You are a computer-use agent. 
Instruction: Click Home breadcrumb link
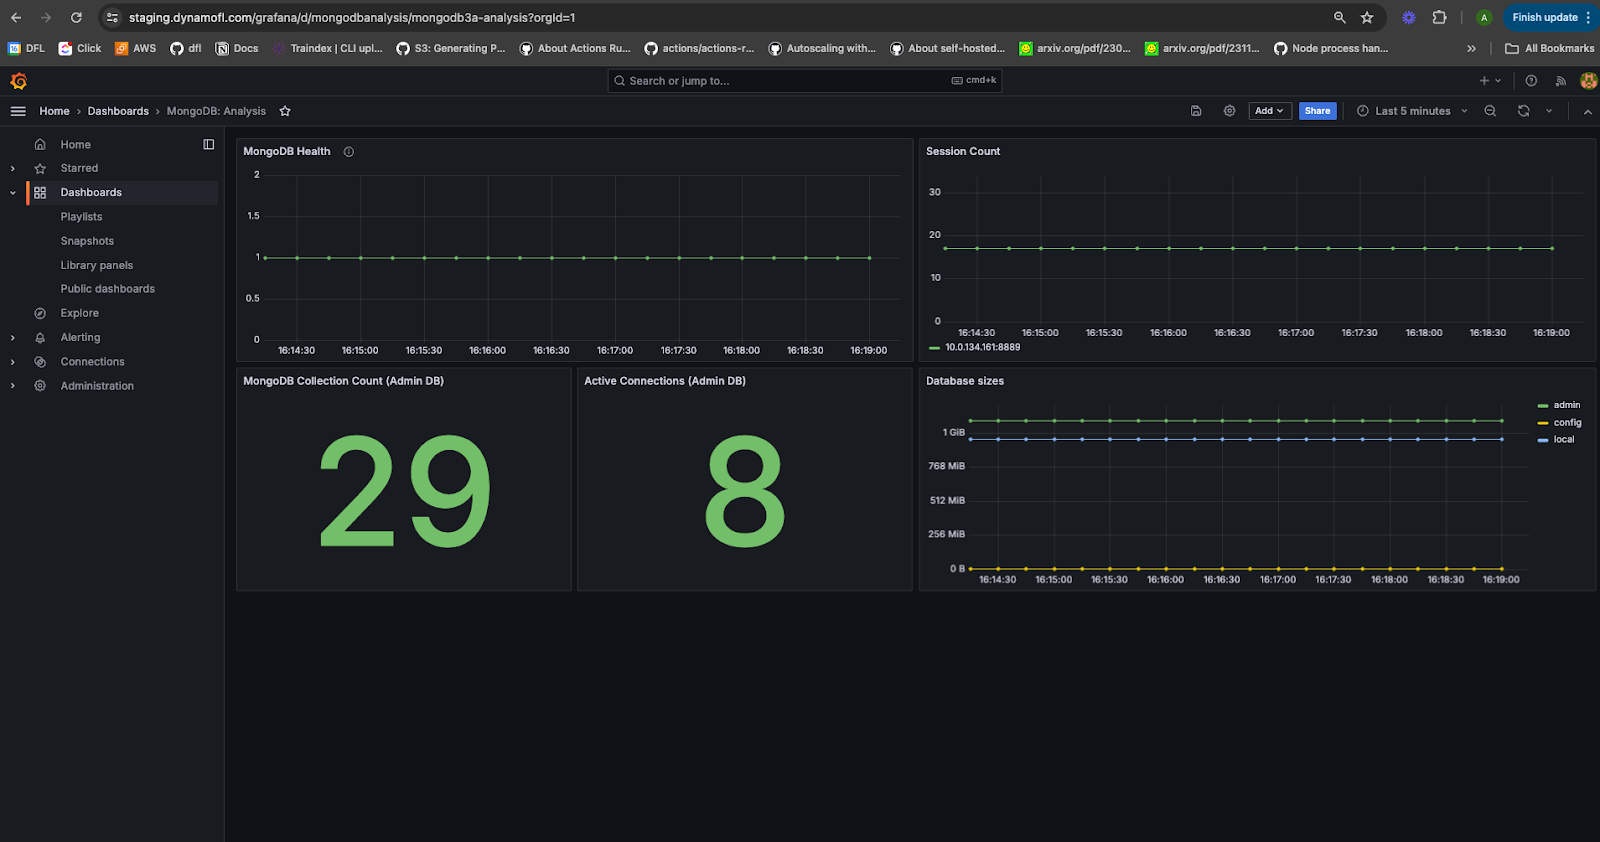pyautogui.click(x=54, y=111)
